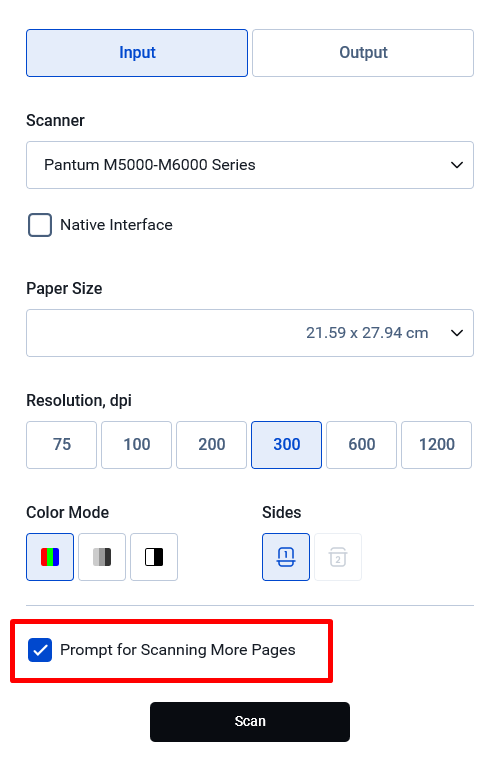This screenshot has width=504, height=771.
Task: Set resolution to 1200 dpi
Action: (437, 445)
